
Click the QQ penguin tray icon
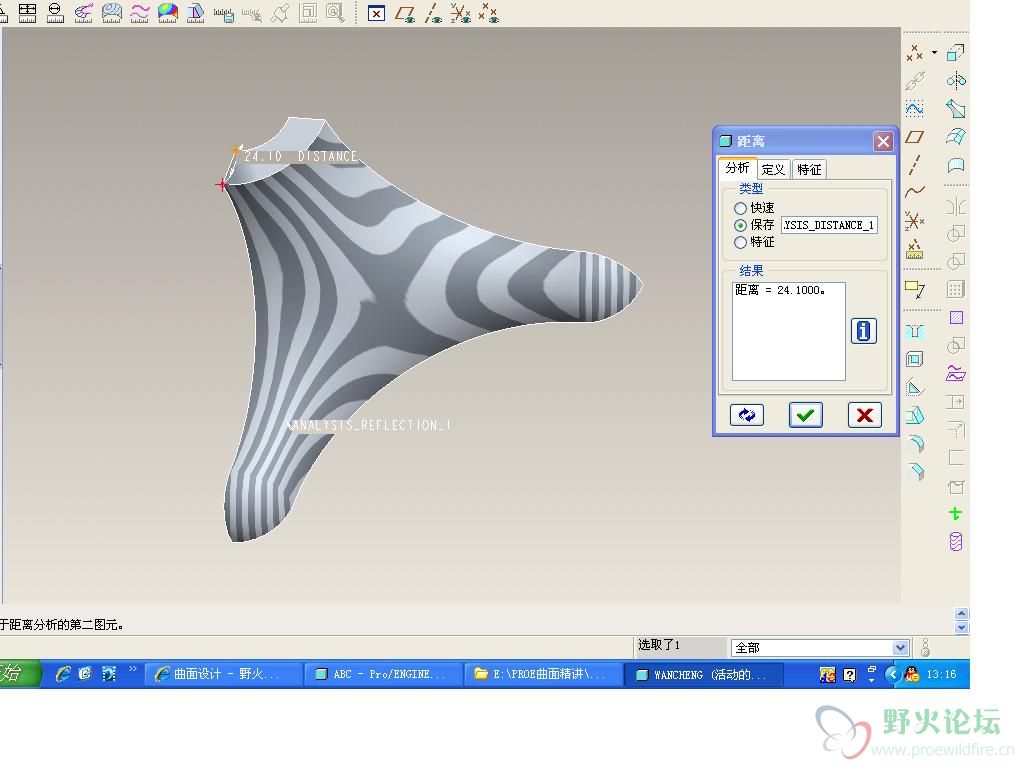(x=912, y=674)
